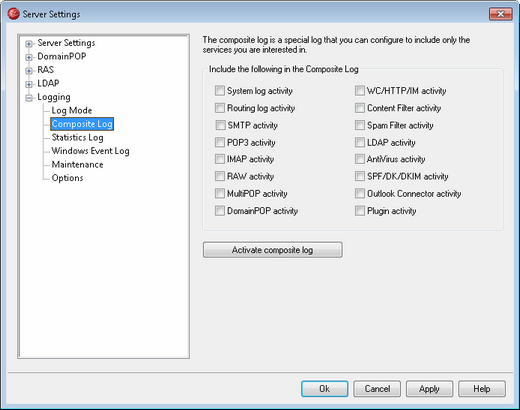
Task: Click the MDaemon app icon in title bar
Action: 13,14
